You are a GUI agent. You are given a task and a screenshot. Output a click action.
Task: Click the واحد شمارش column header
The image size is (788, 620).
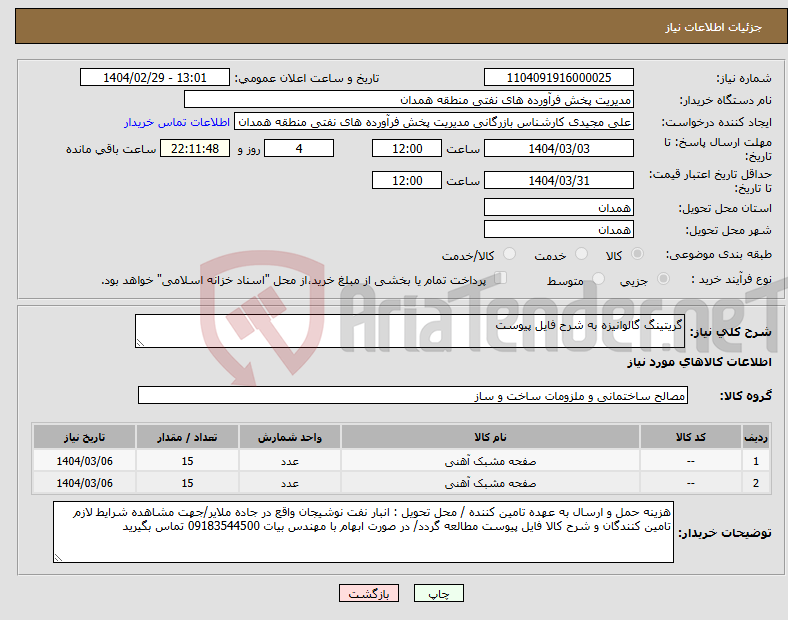[290, 437]
